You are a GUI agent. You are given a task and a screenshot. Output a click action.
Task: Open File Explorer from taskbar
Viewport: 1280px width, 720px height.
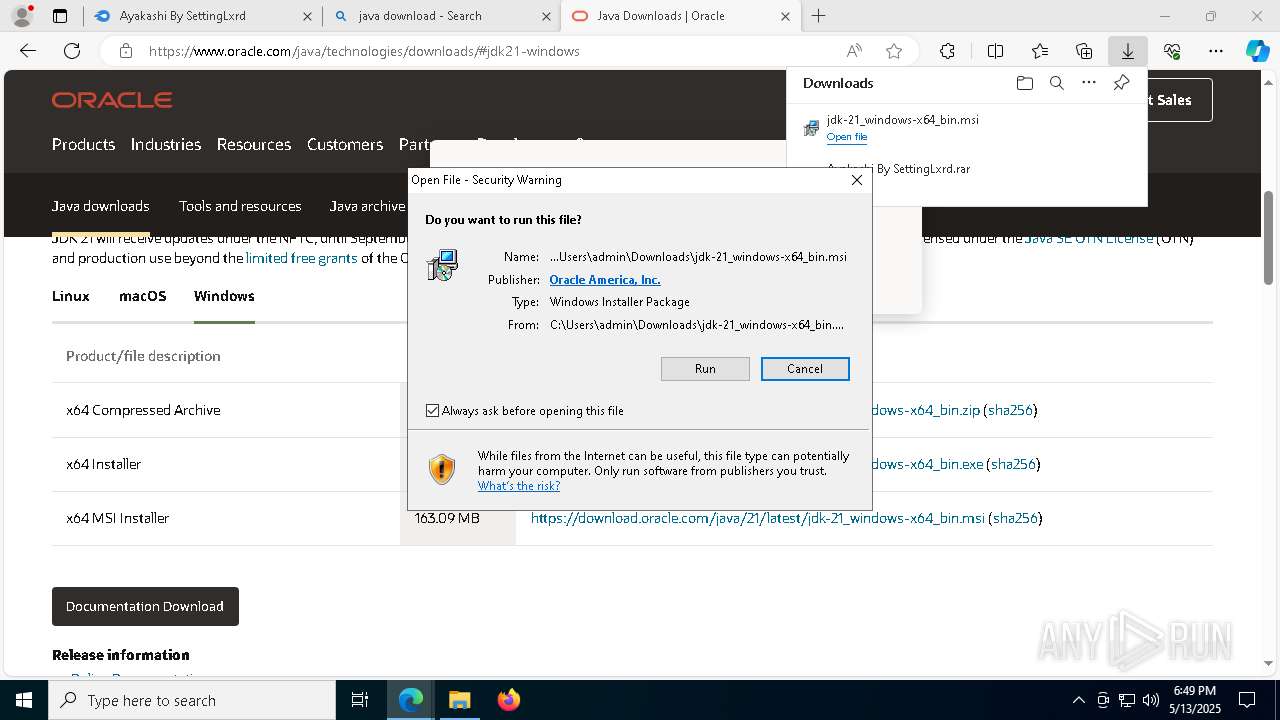(x=459, y=700)
